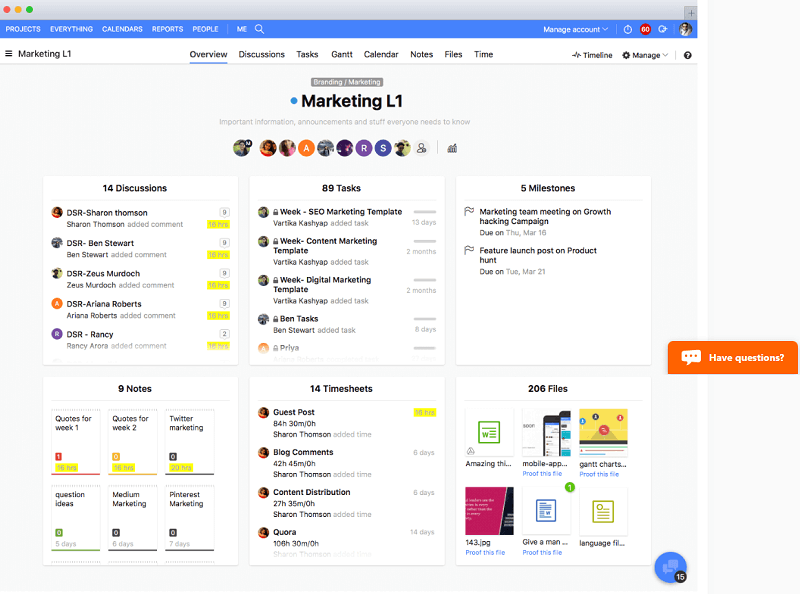
Task: Click progress bar for Ben Tasks
Action: coord(424,319)
